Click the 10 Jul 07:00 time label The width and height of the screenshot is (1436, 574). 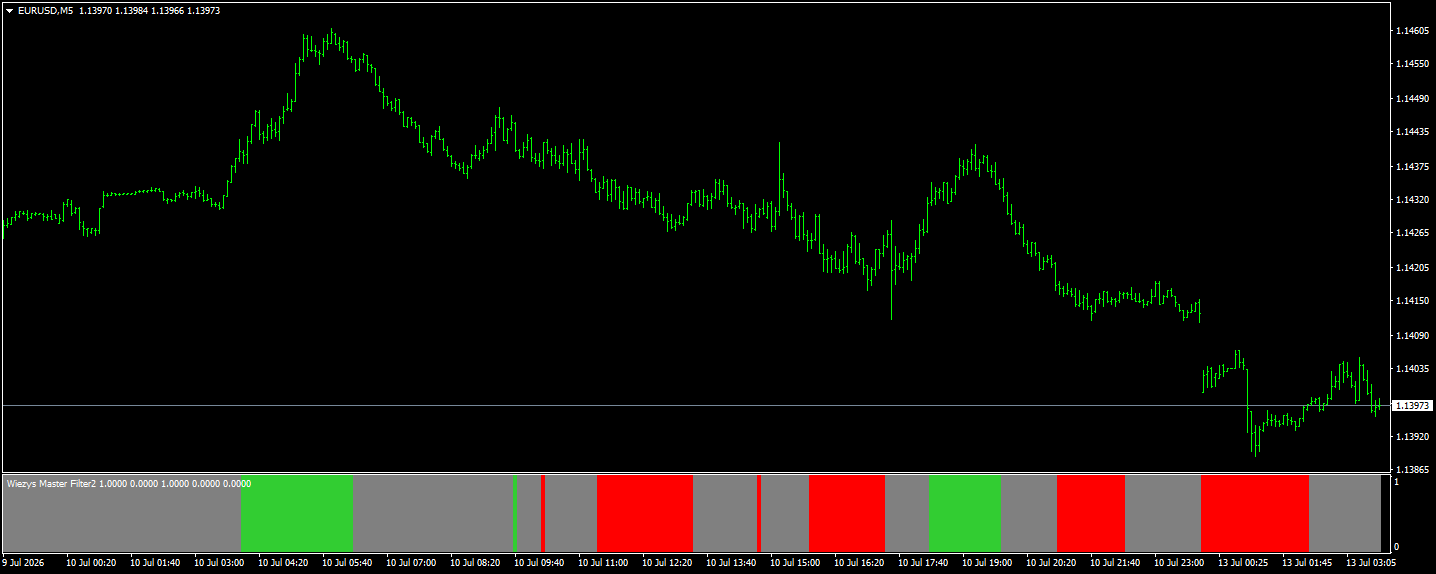coord(411,563)
